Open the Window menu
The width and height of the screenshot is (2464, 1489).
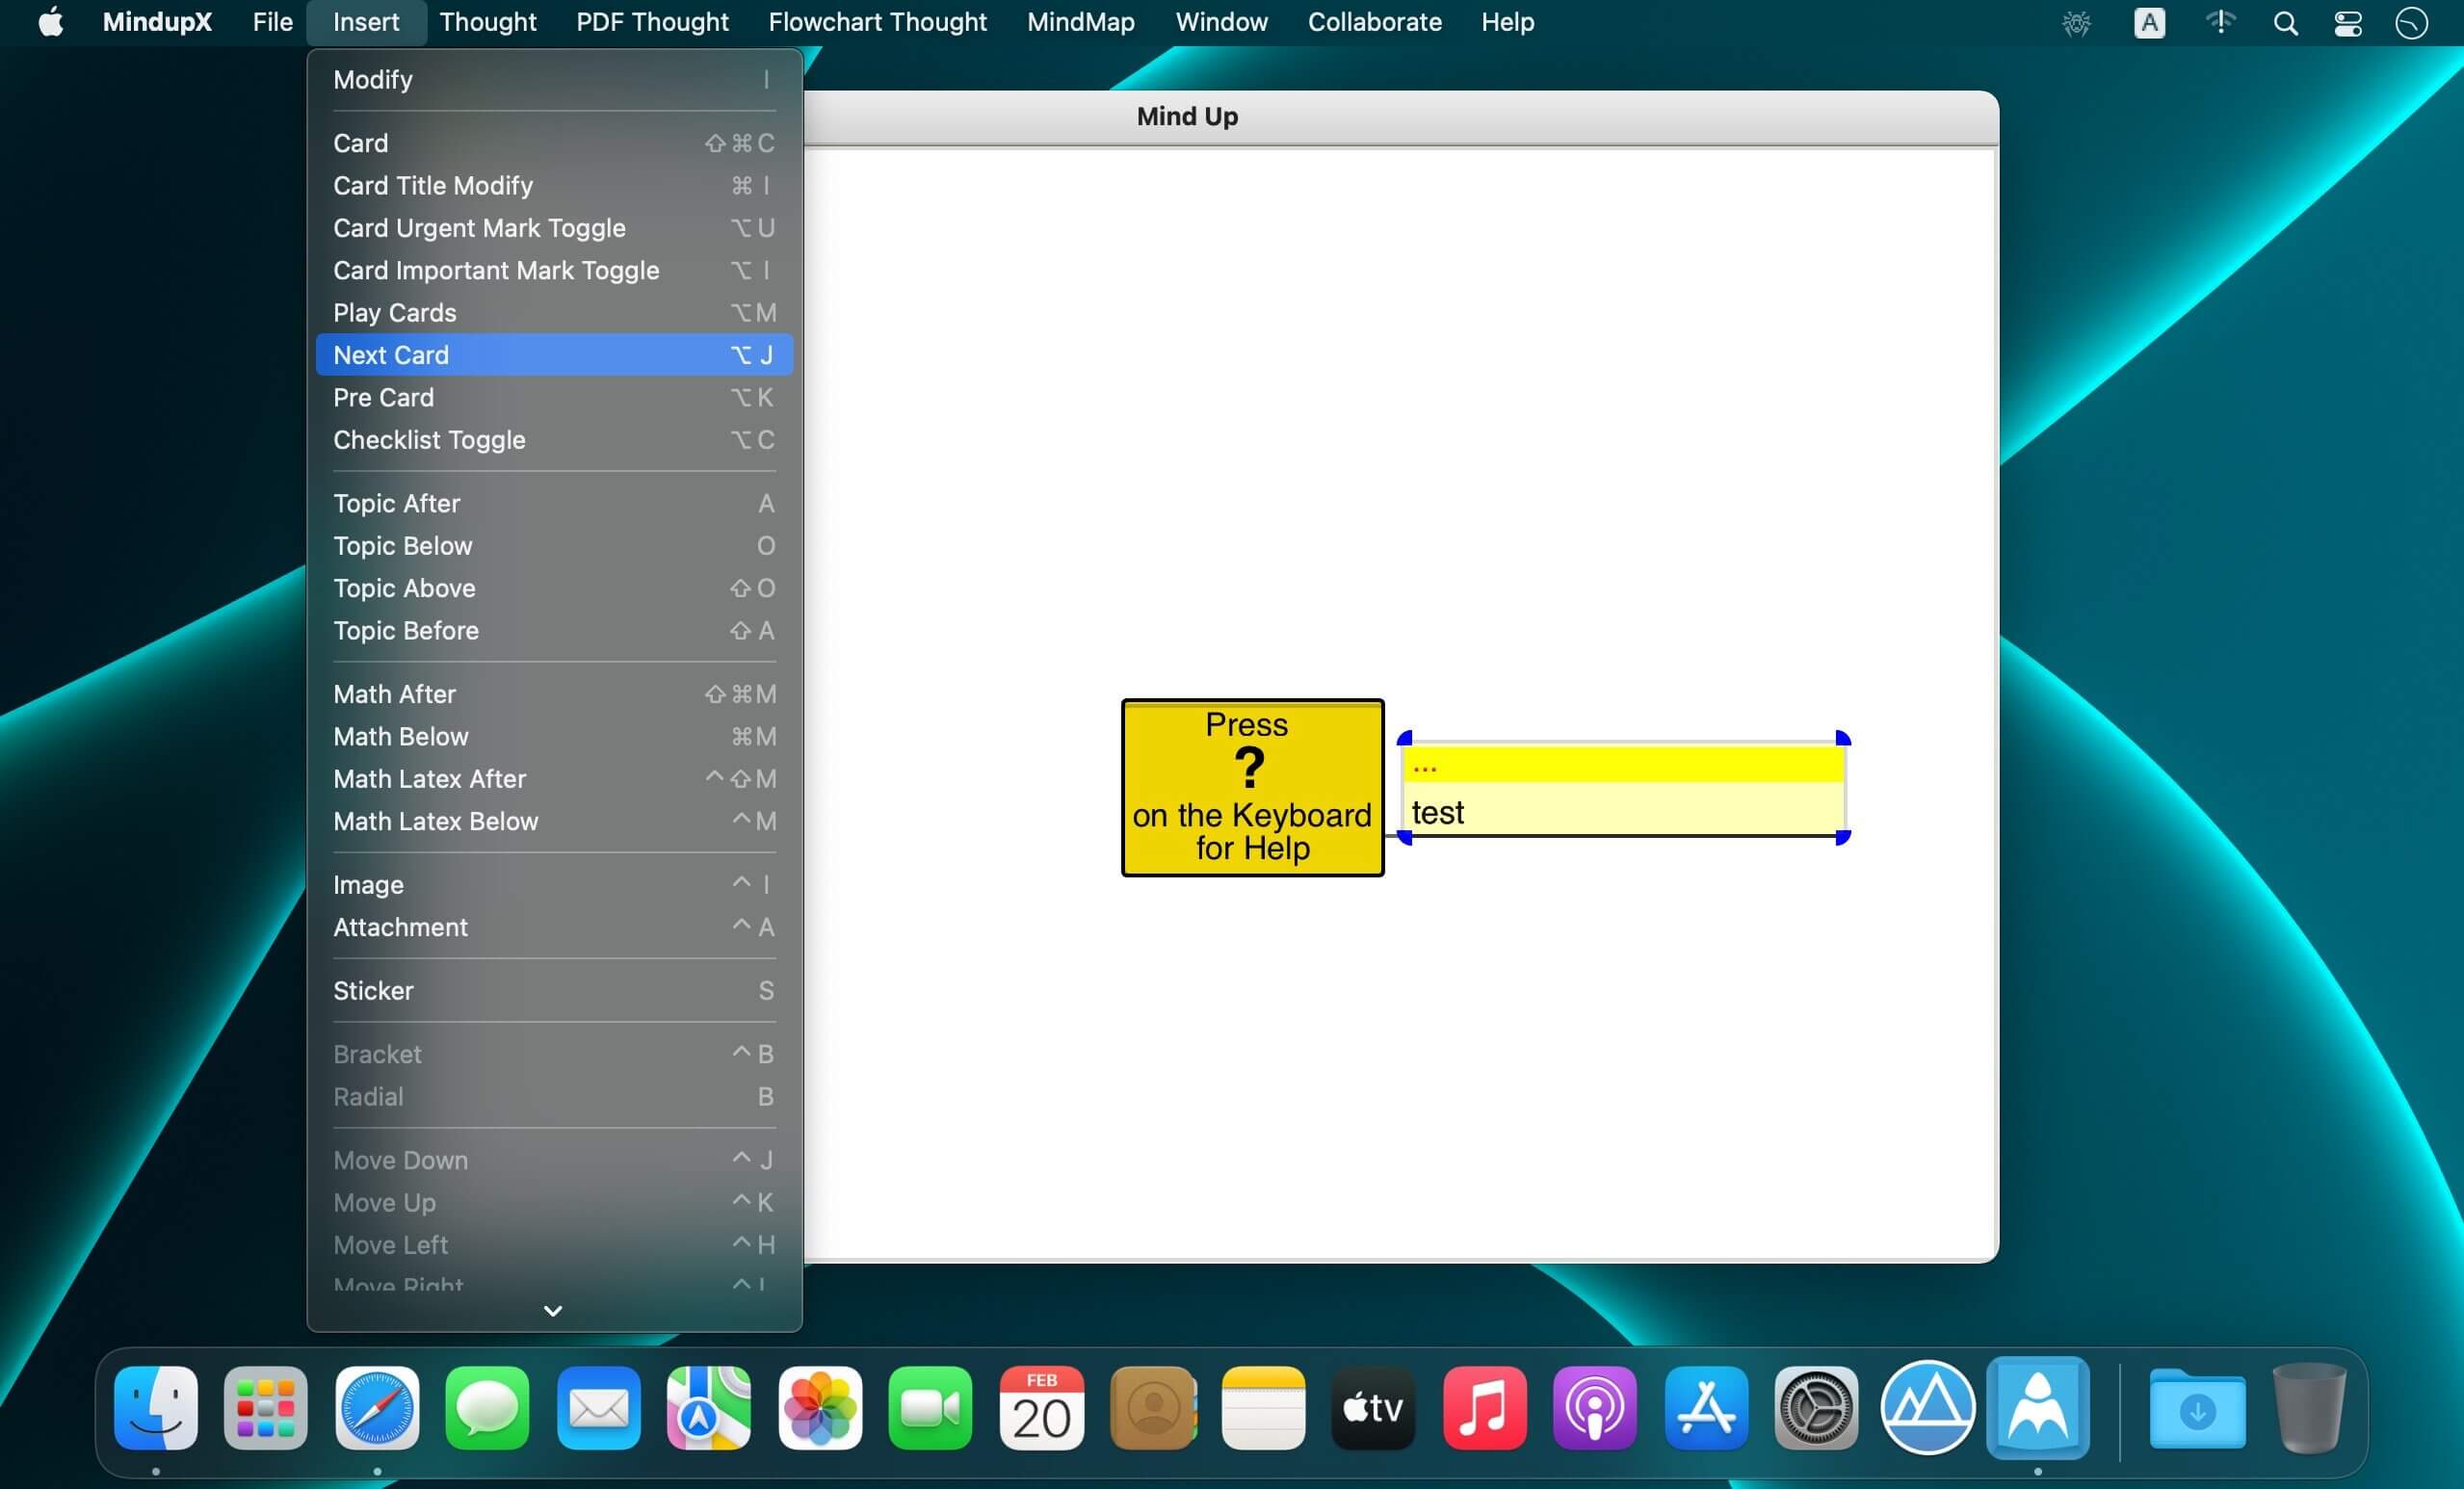pos(1221,22)
